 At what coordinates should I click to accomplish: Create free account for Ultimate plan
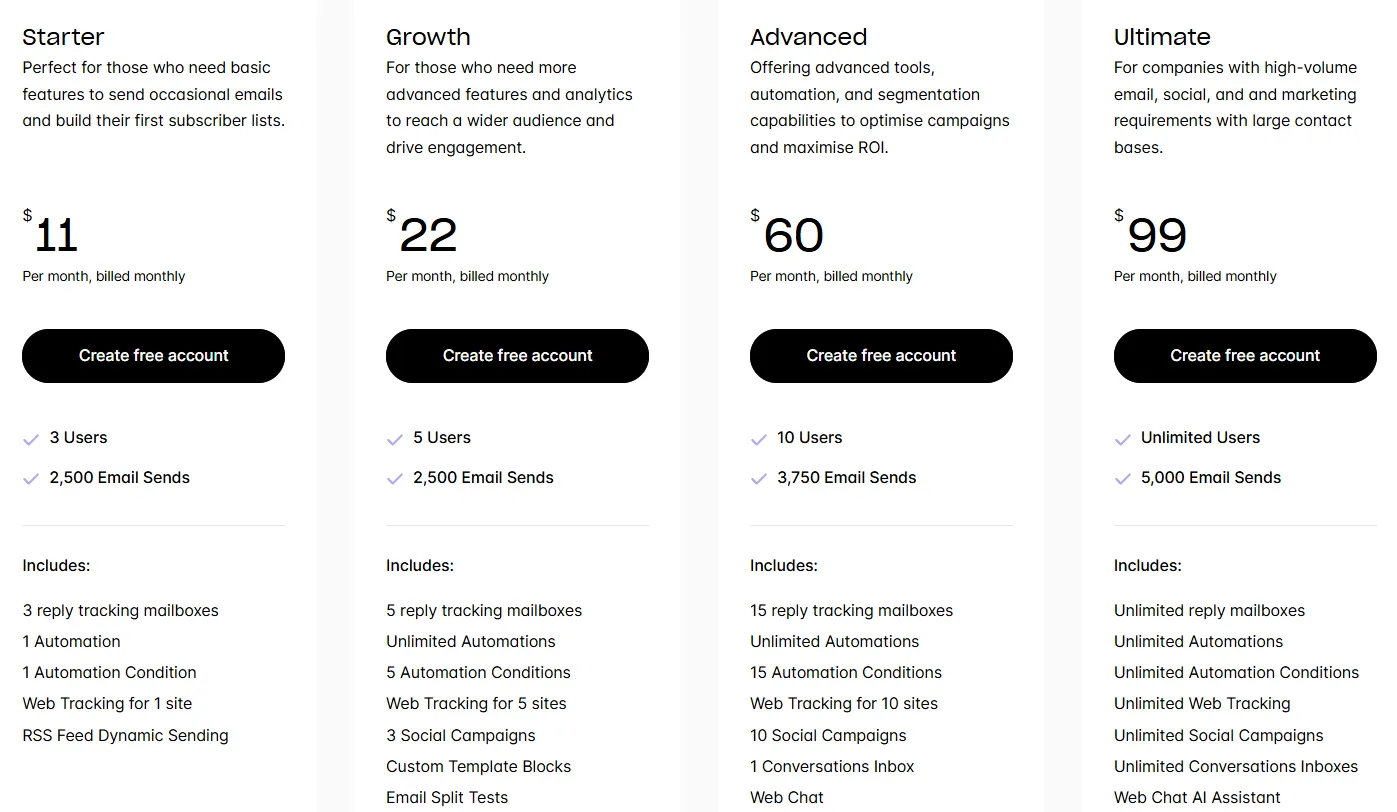[1245, 356]
